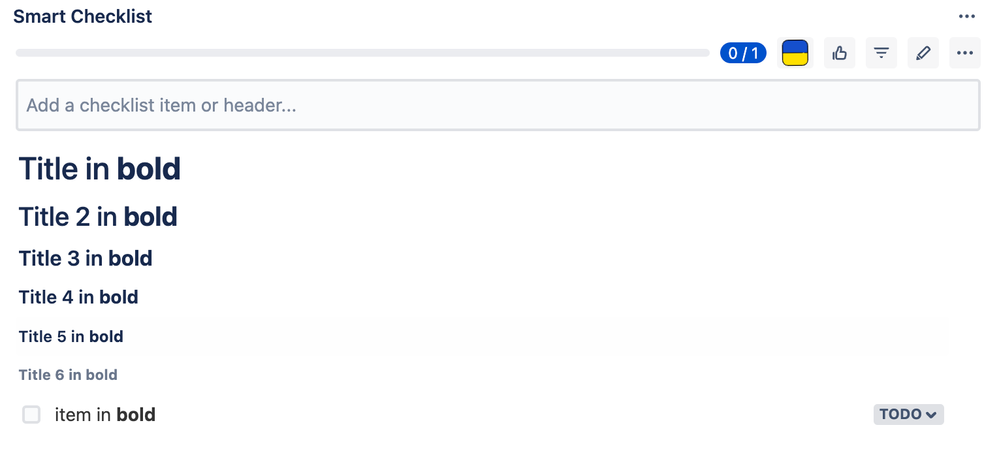The width and height of the screenshot is (999, 466).
Task: Open the TODO status dropdown
Action: [x=909, y=414]
